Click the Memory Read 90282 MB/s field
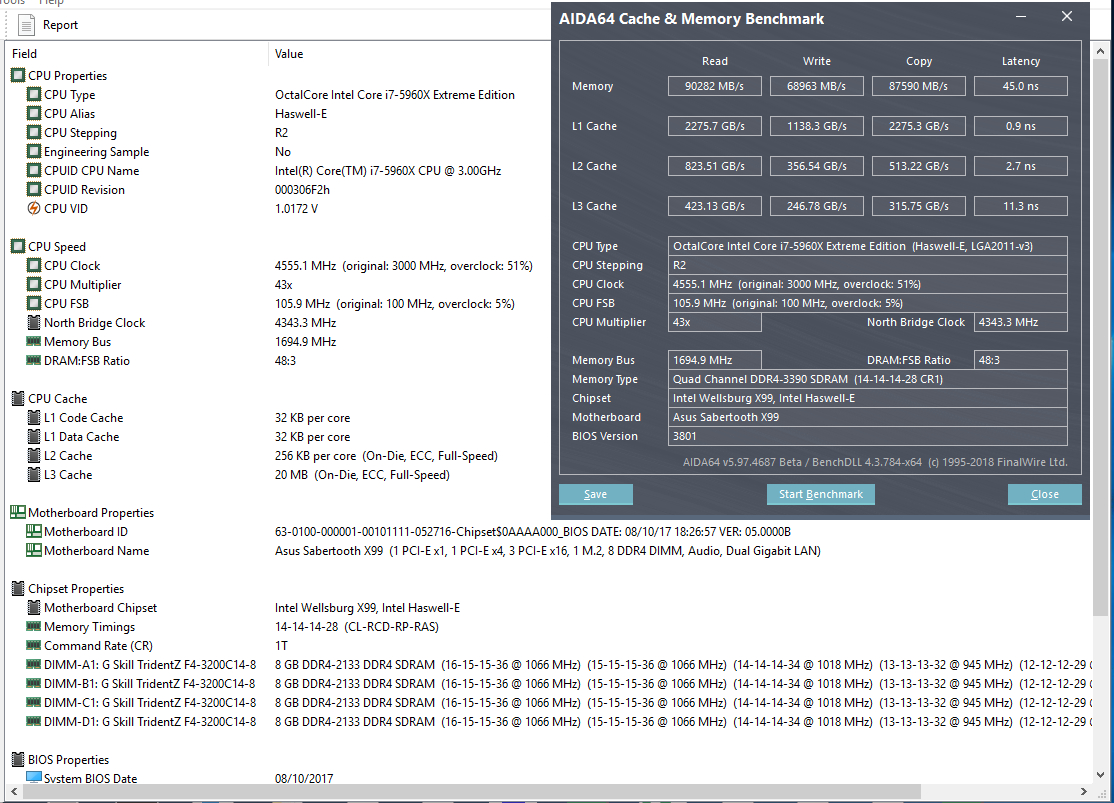The width and height of the screenshot is (1114, 803). pyautogui.click(x=715, y=86)
